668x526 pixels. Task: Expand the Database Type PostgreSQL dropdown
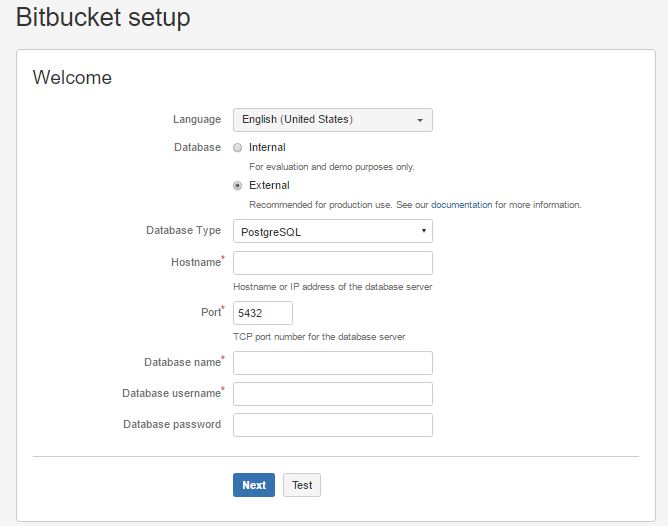pyautogui.click(x=332, y=231)
